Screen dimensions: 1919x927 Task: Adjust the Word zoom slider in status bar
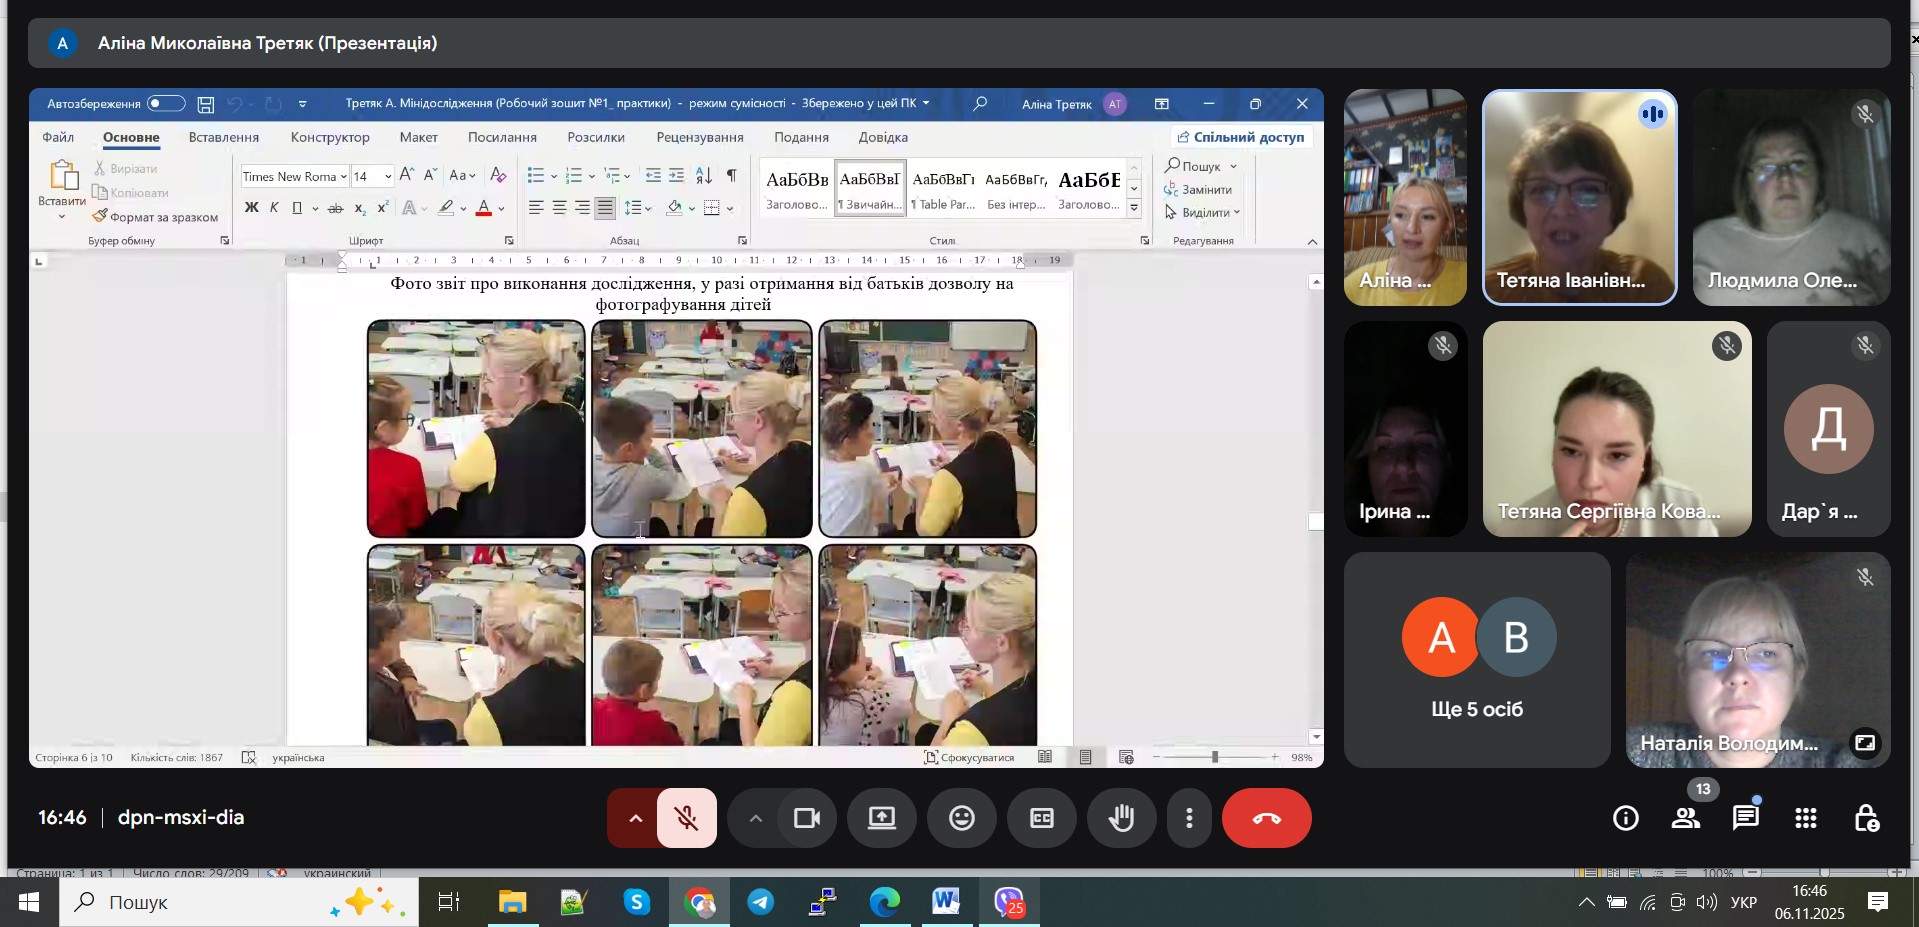point(1215,757)
